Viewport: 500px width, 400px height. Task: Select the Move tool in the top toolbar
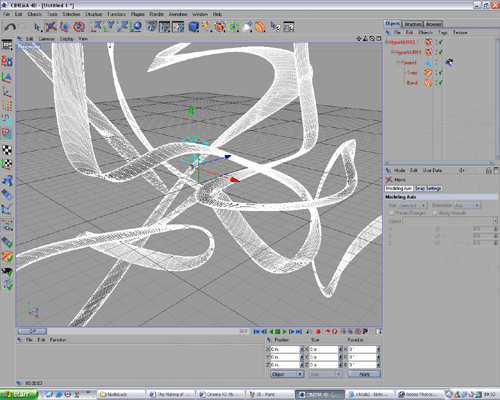click(x=51, y=27)
